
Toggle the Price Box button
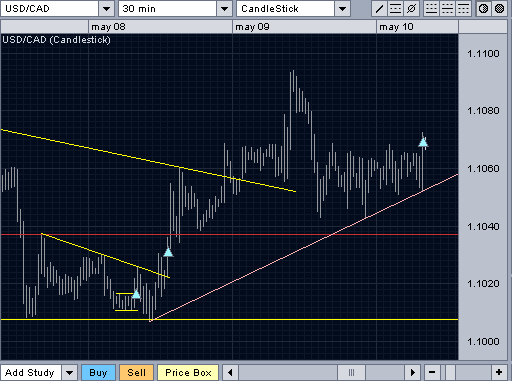188,372
